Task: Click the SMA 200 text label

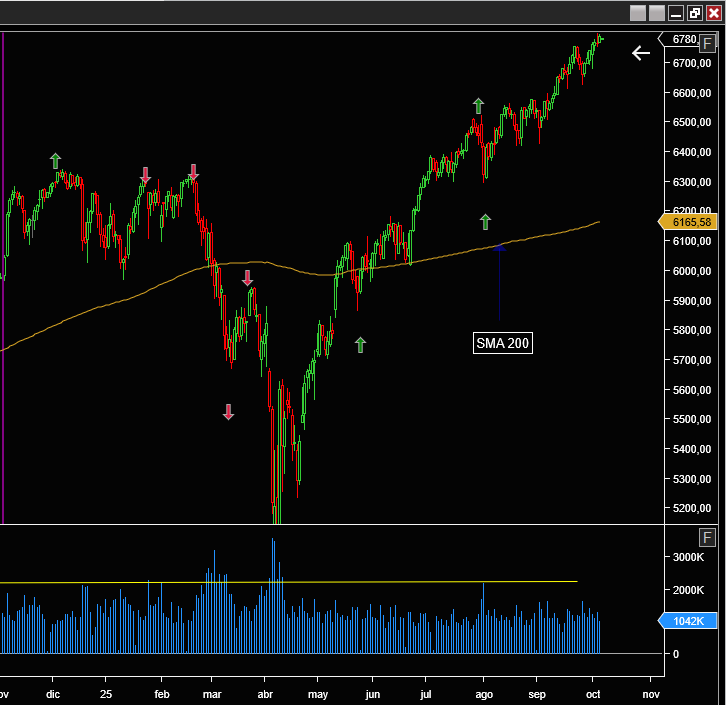Action: pos(503,343)
